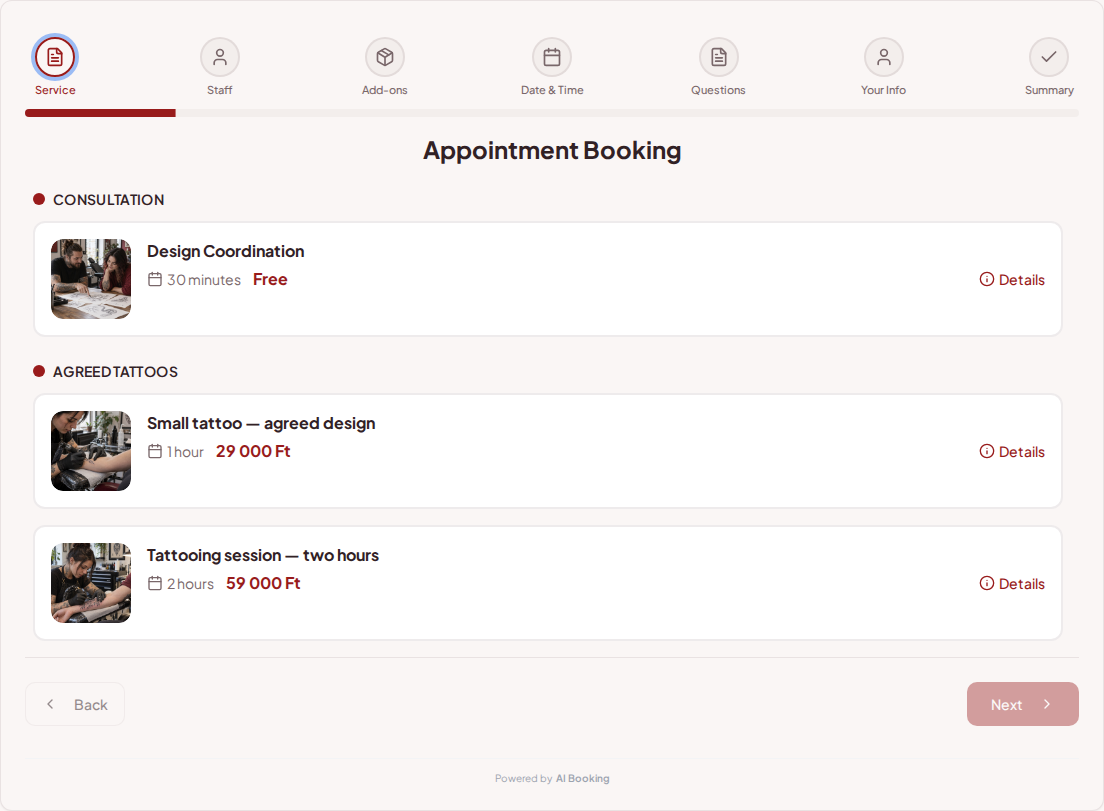This screenshot has width=1104, height=811.
Task: Click the Service step label
Action: [x=55, y=90]
